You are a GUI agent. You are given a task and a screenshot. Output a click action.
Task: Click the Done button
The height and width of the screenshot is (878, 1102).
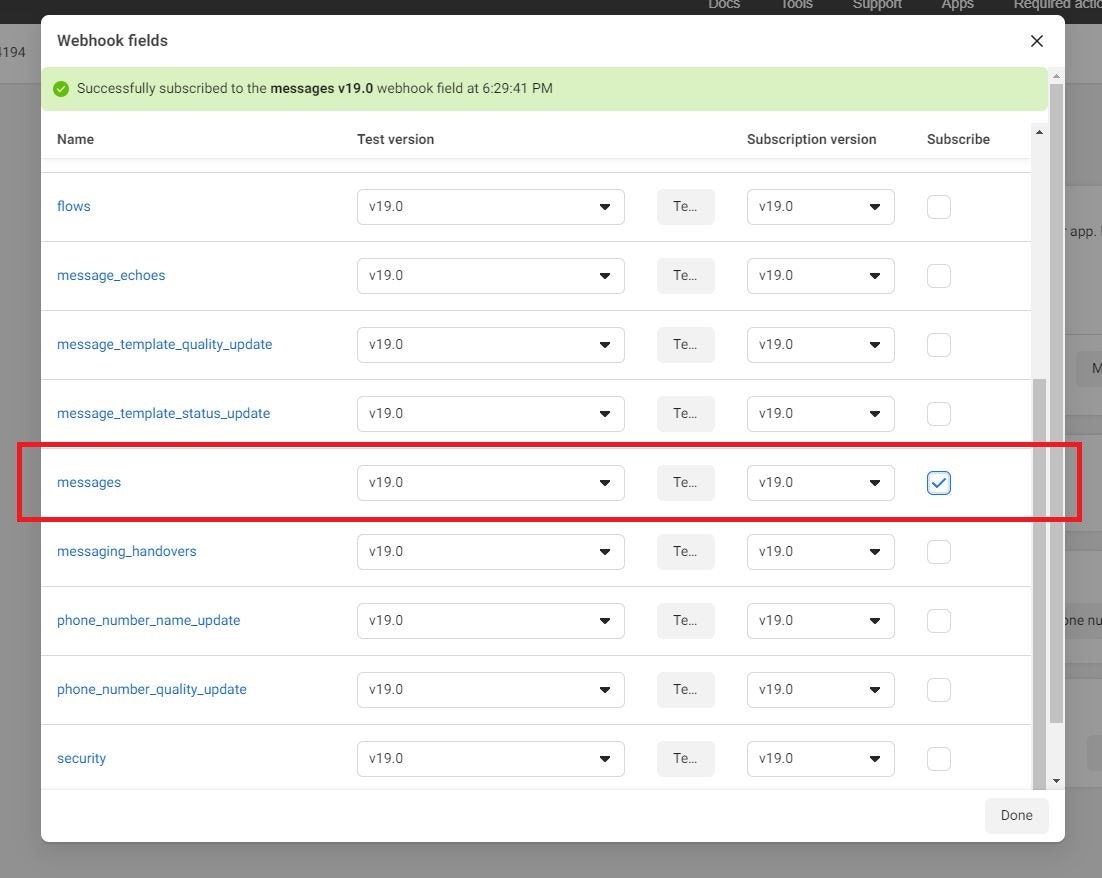pyautogui.click(x=1016, y=815)
